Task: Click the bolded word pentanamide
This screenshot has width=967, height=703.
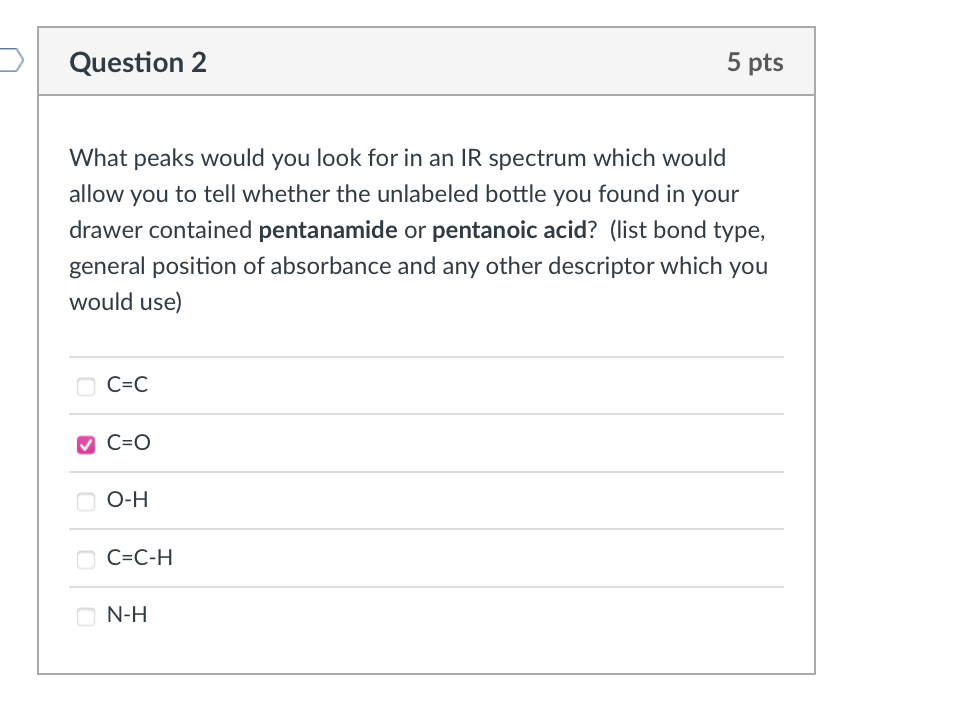Action: (328, 229)
